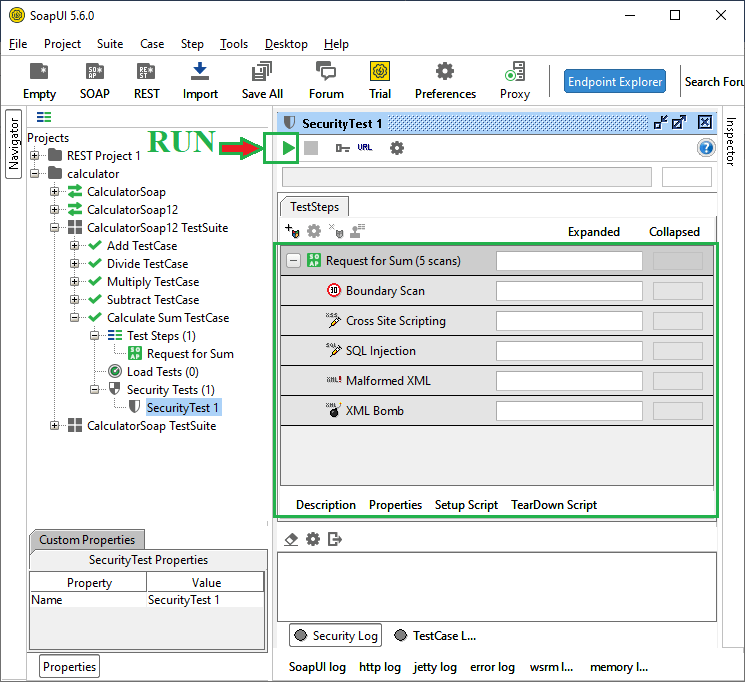
Task: Open the error log tab
Action: [492, 667]
